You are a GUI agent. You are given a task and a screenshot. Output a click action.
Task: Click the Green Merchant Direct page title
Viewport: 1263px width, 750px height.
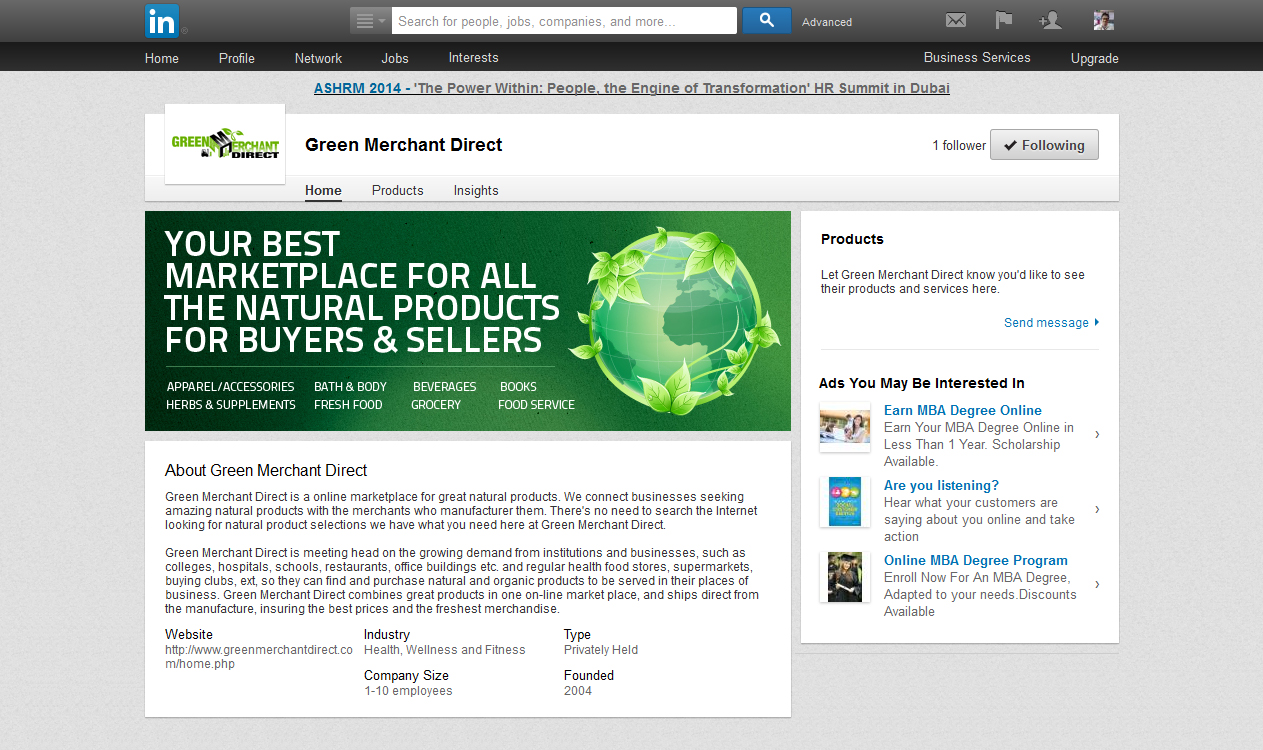[404, 145]
